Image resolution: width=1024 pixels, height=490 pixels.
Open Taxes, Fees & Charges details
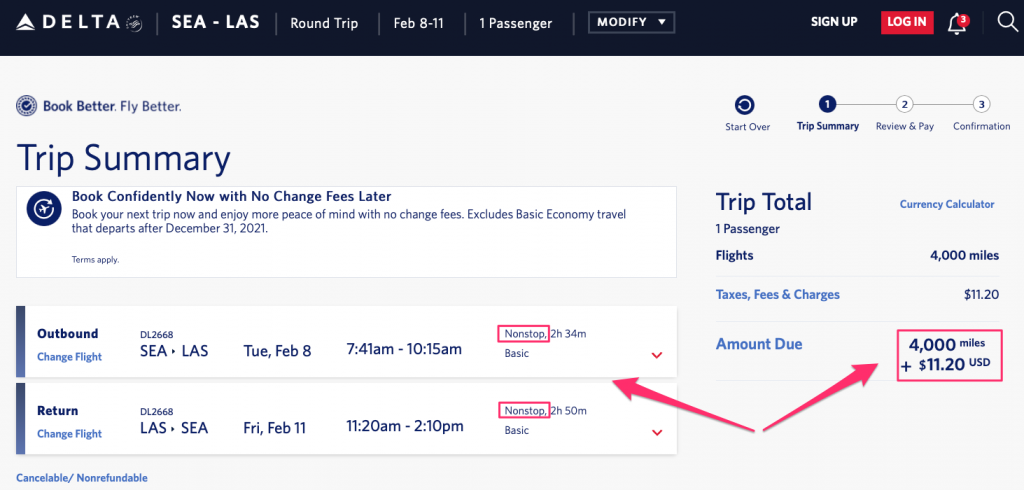pos(777,295)
